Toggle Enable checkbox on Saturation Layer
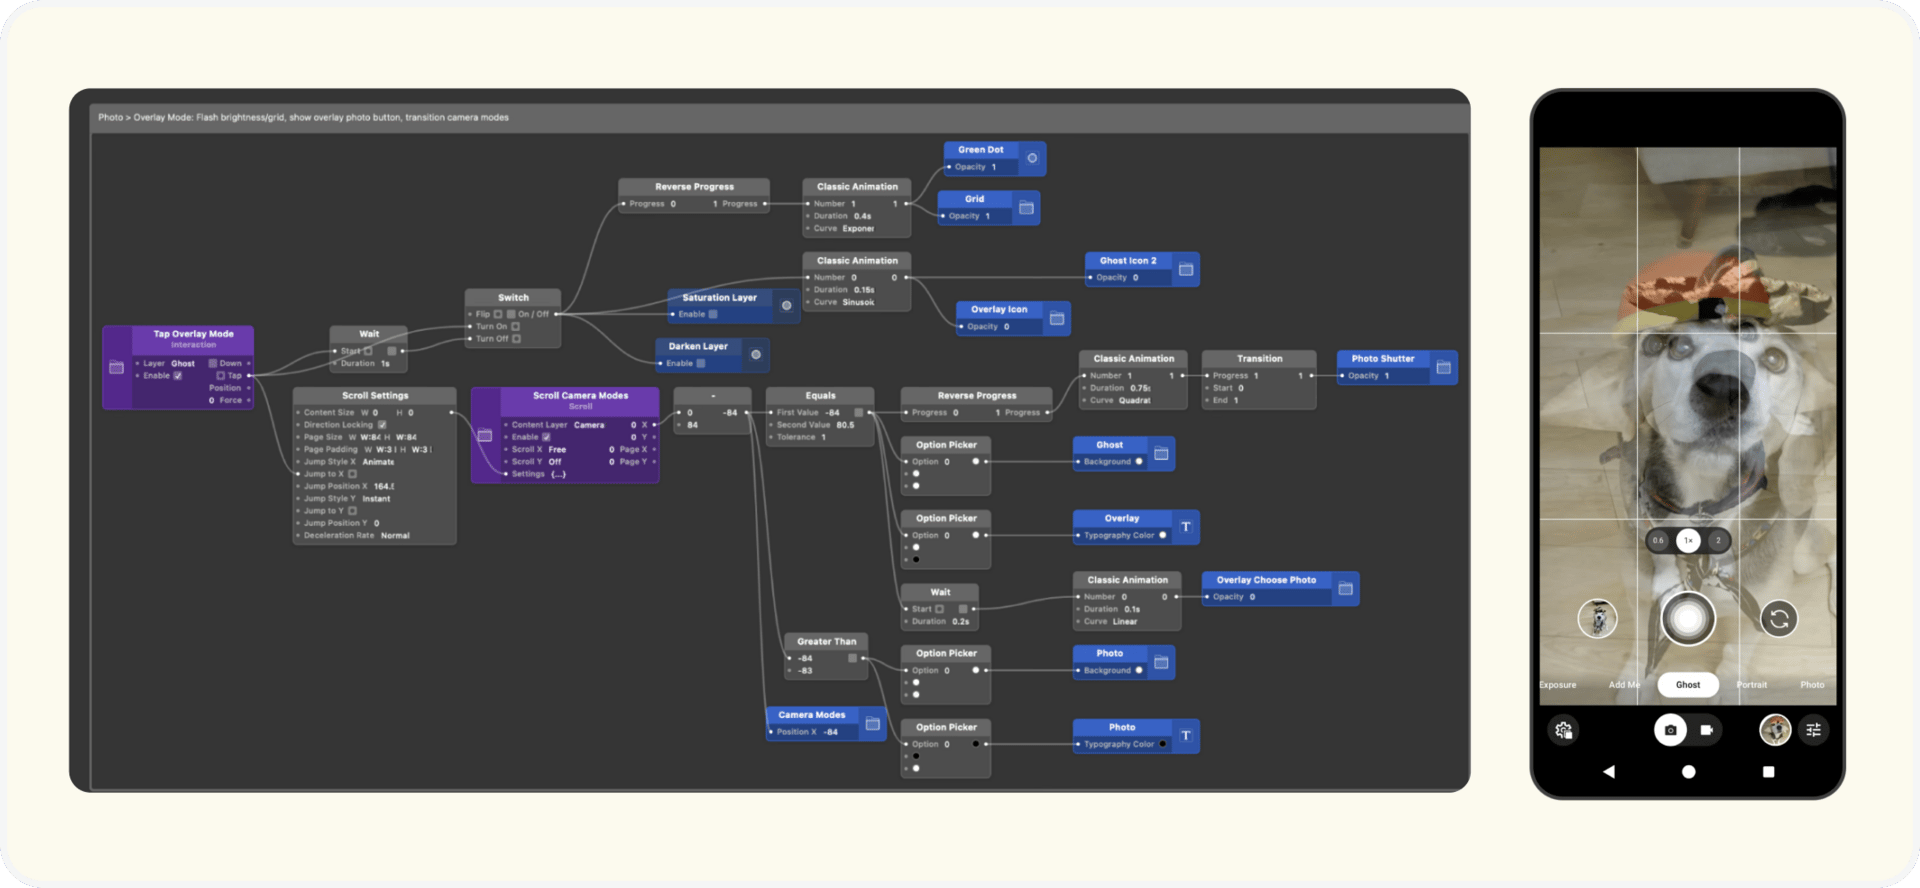This screenshot has width=1920, height=888. pos(713,314)
